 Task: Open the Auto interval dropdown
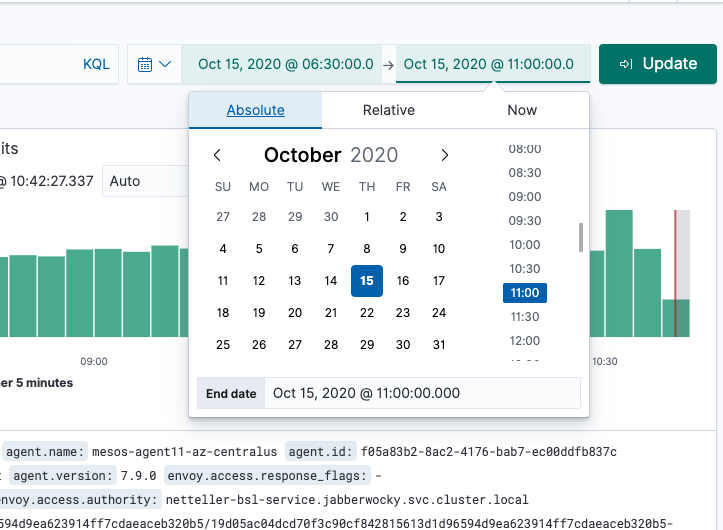[145, 181]
